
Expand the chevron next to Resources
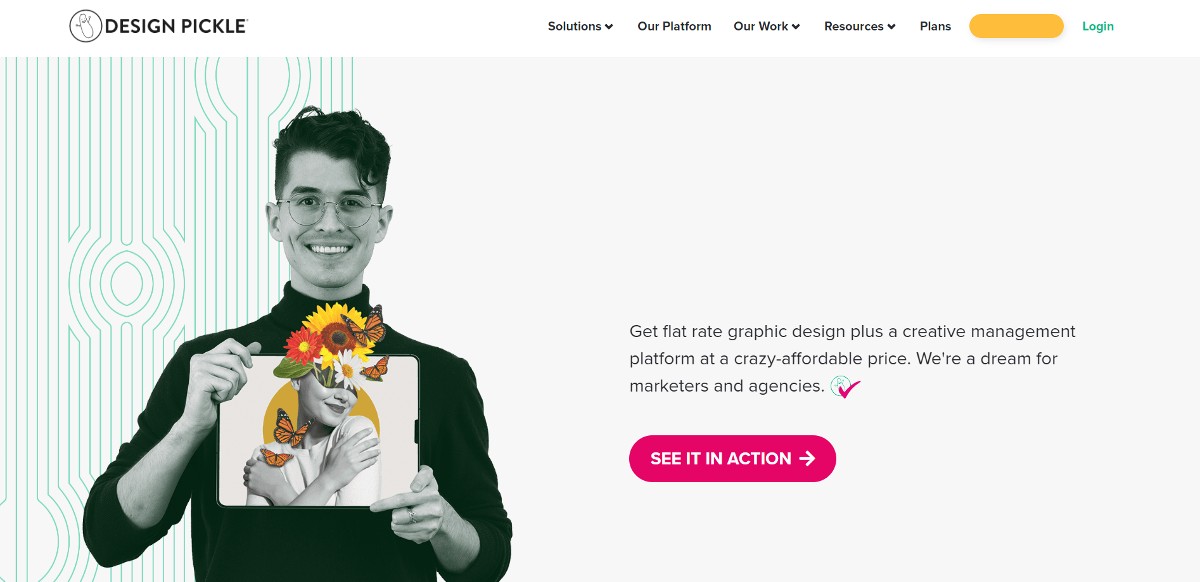891,27
